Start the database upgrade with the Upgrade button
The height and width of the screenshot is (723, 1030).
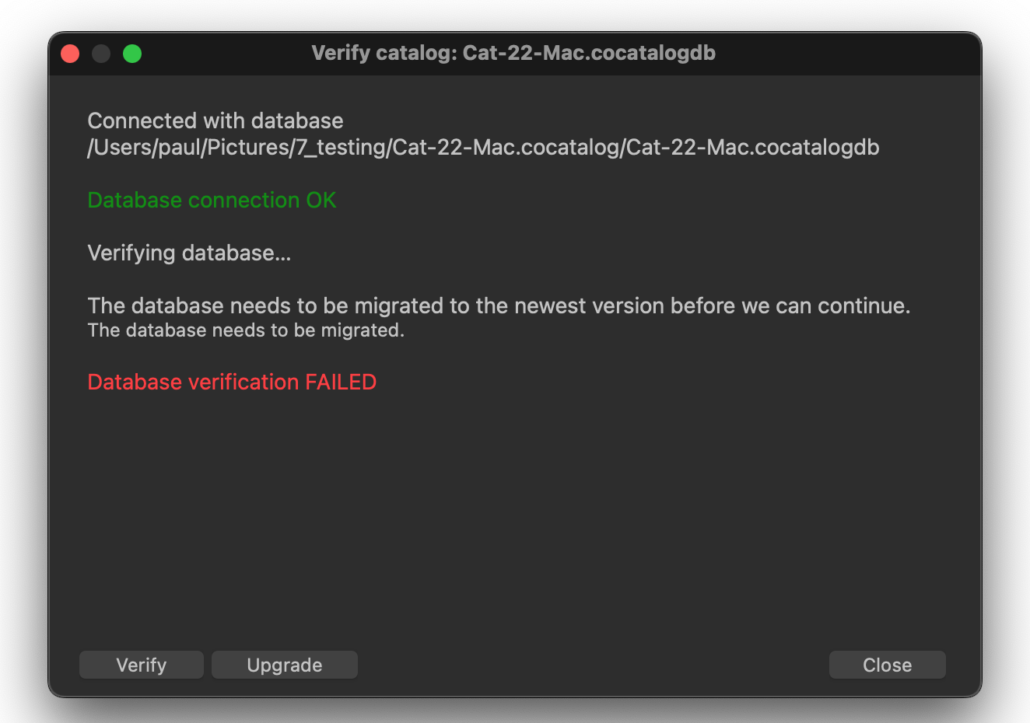284,664
